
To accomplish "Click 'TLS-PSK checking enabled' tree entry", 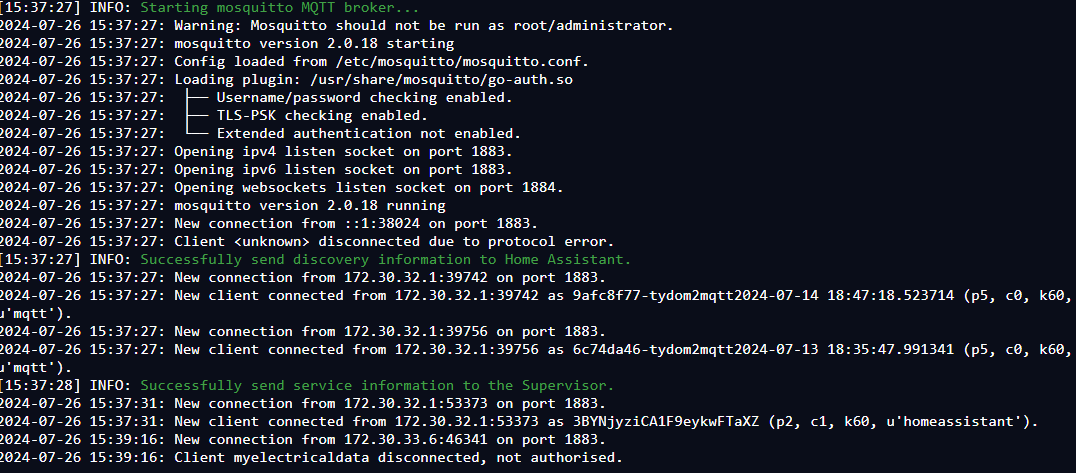I will click(322, 115).
